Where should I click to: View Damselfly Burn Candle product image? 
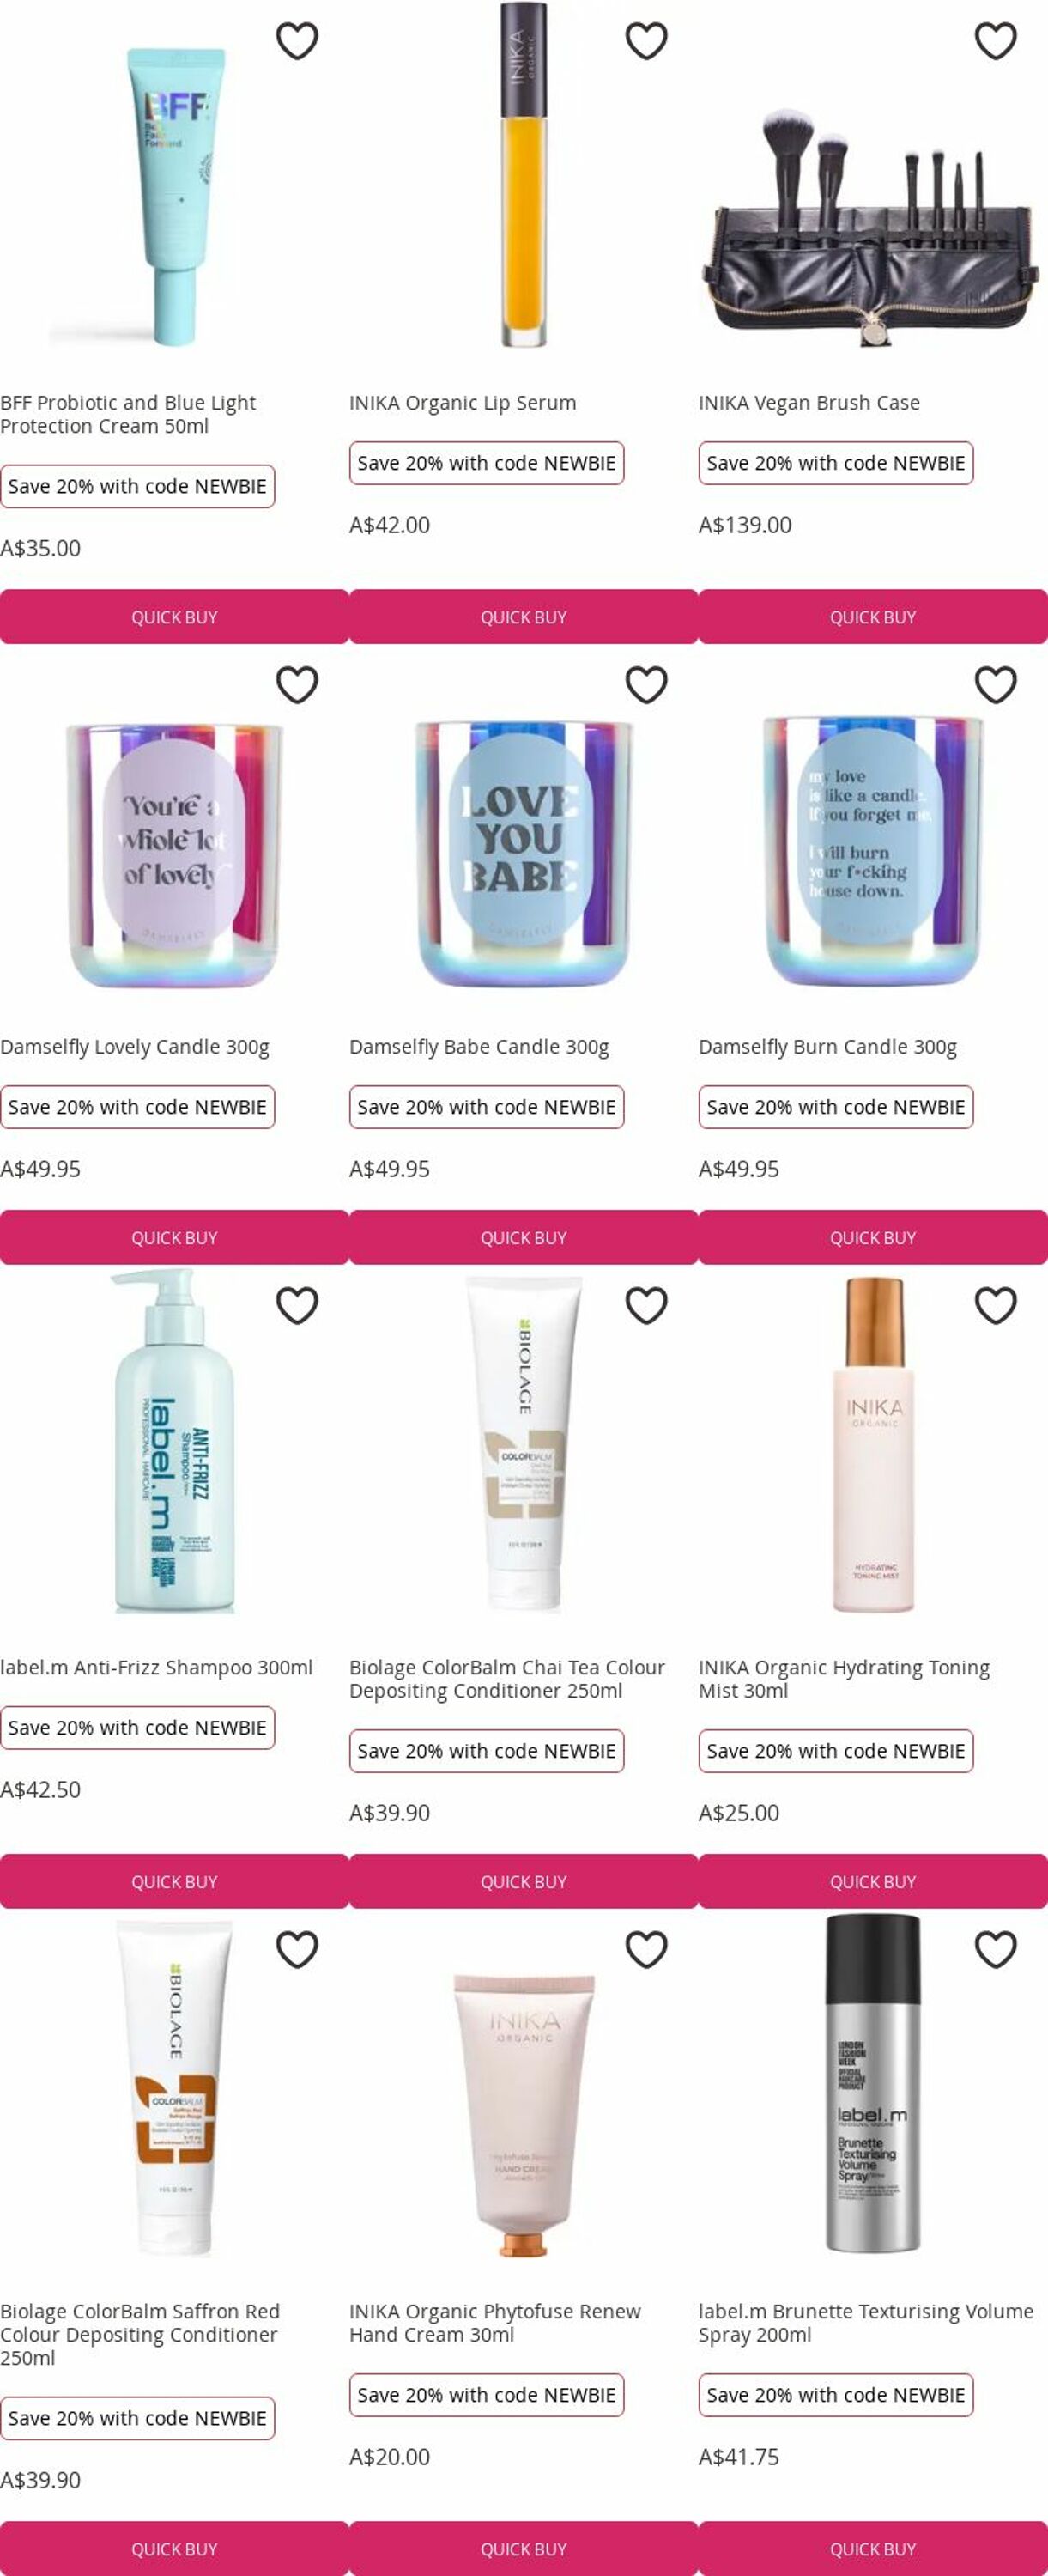pos(873,852)
